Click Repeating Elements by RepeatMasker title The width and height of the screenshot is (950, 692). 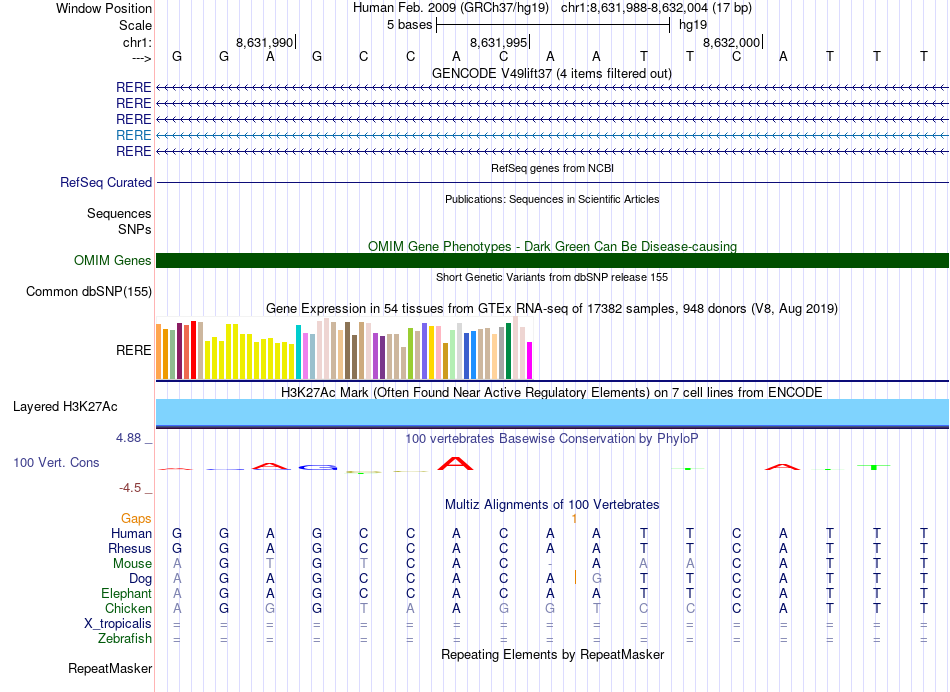click(x=552, y=654)
